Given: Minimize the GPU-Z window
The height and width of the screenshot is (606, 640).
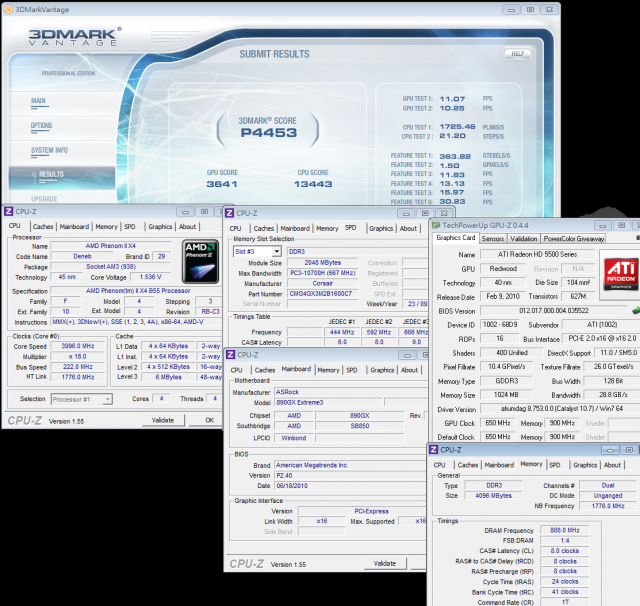Looking at the screenshot, I should pyautogui.click(x=602, y=225).
